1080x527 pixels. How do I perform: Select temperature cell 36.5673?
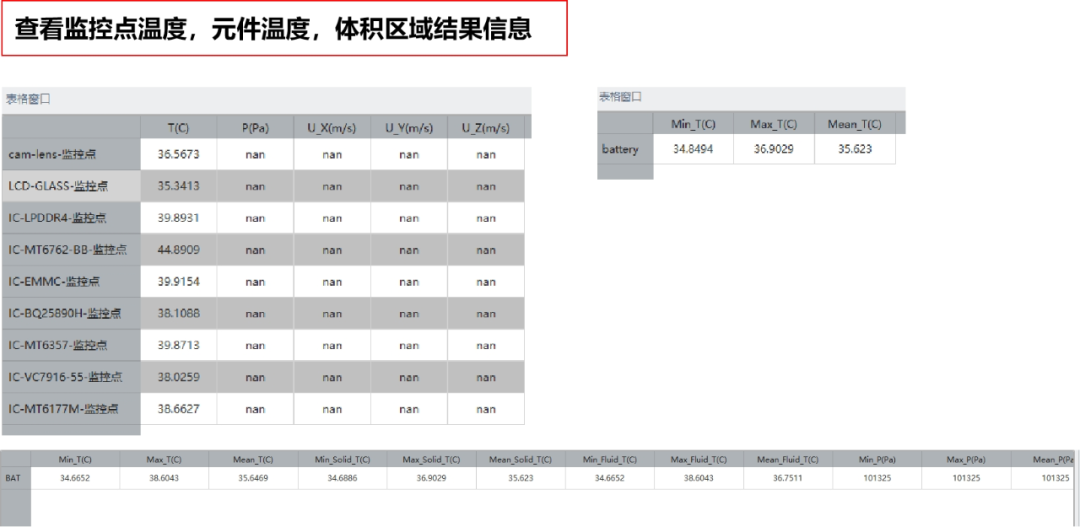tap(178, 154)
